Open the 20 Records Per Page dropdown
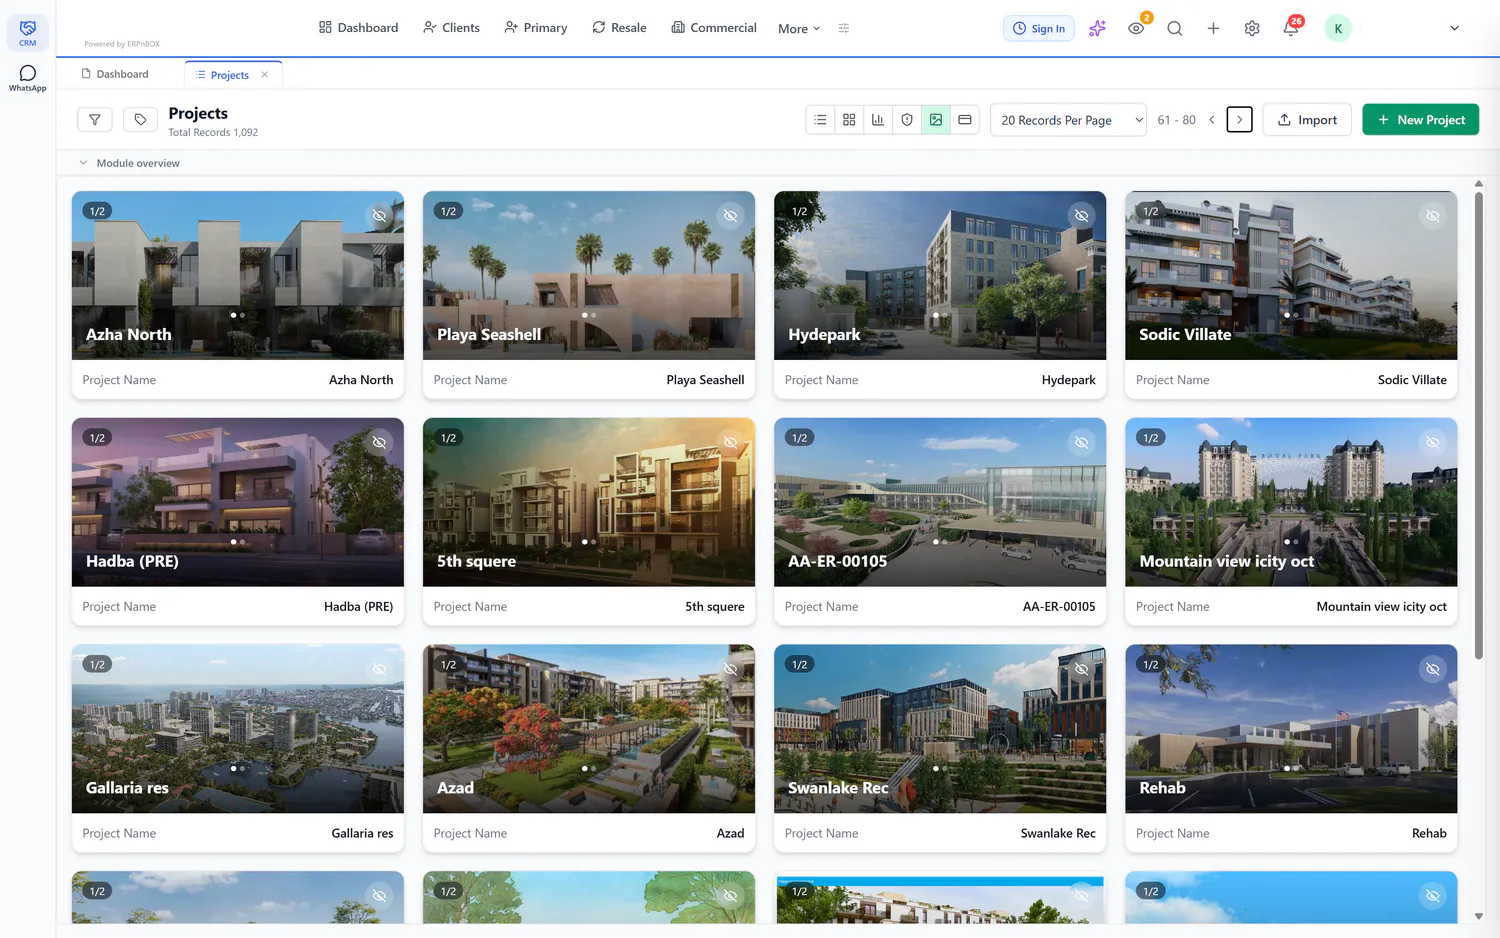The height and width of the screenshot is (938, 1500). click(x=1068, y=120)
